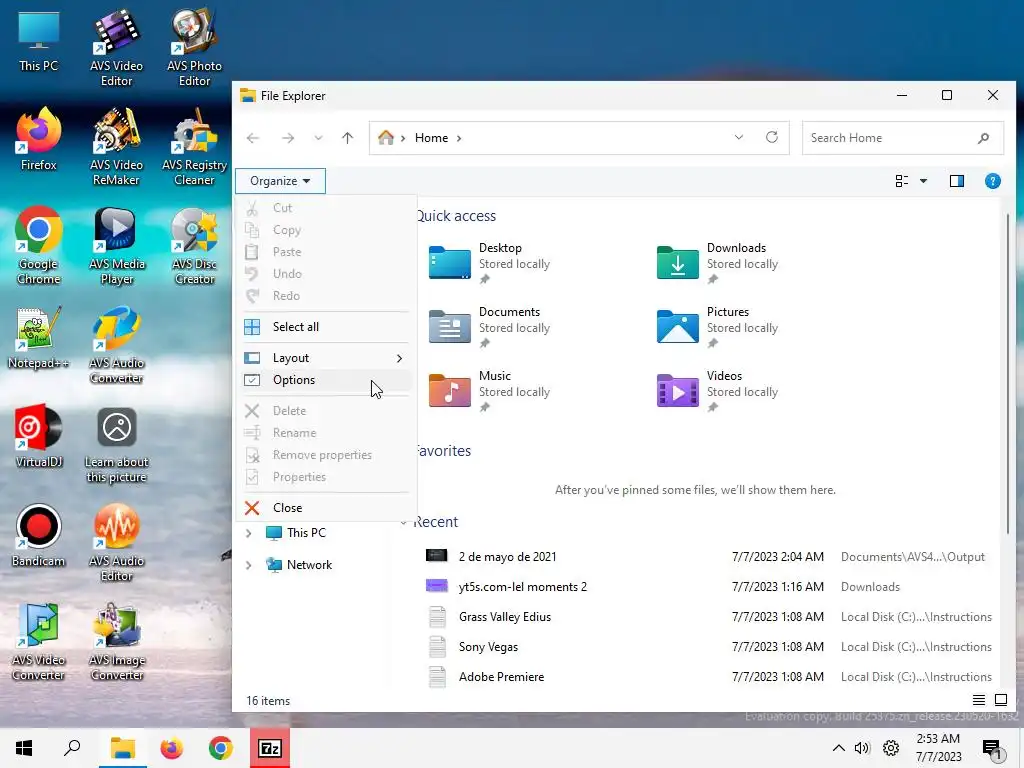The height and width of the screenshot is (768, 1024).
Task: Open the Music folder in Quick access
Action: point(490,391)
